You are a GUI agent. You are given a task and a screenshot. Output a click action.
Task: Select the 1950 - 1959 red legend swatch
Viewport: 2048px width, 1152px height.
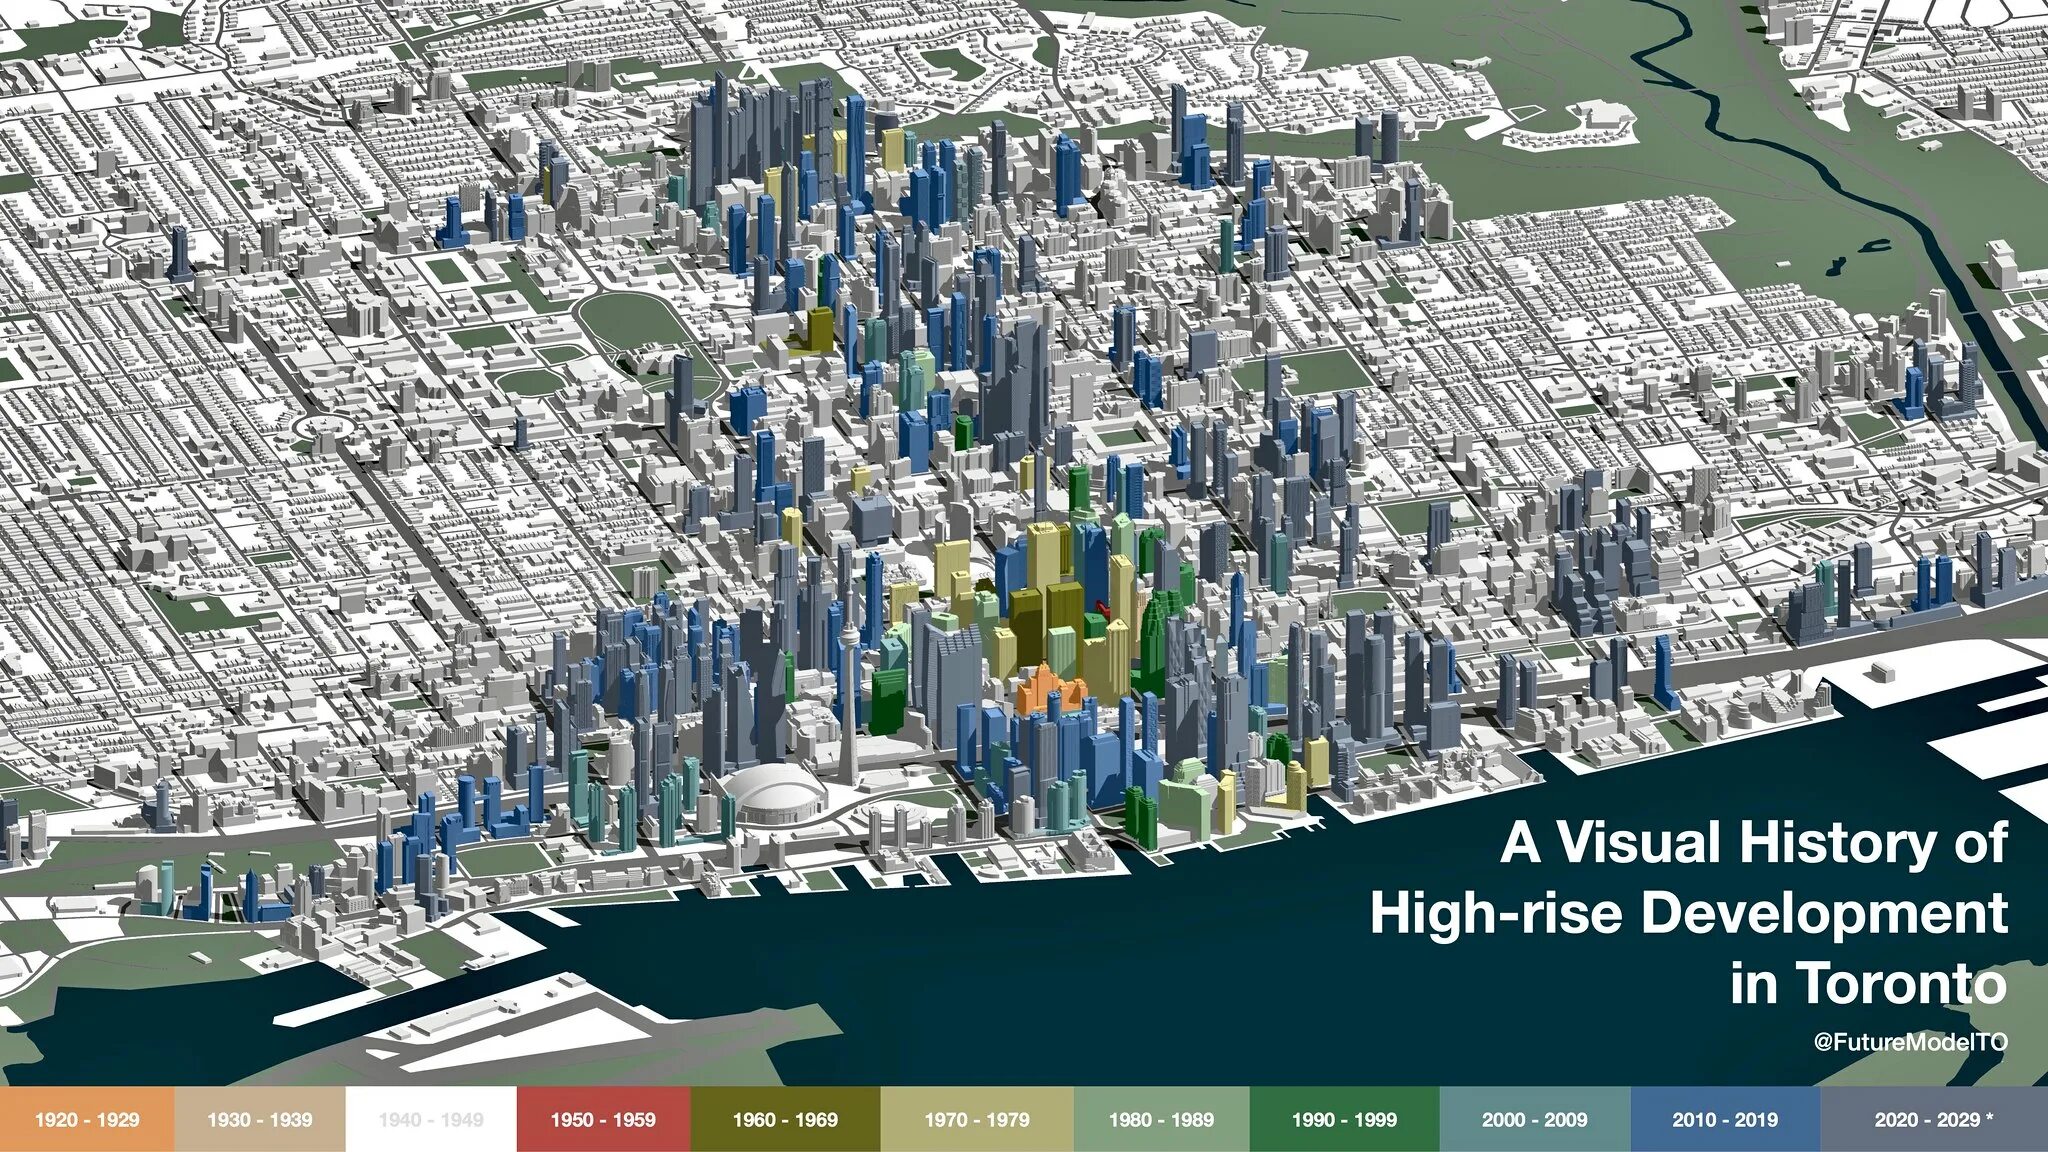[603, 1119]
